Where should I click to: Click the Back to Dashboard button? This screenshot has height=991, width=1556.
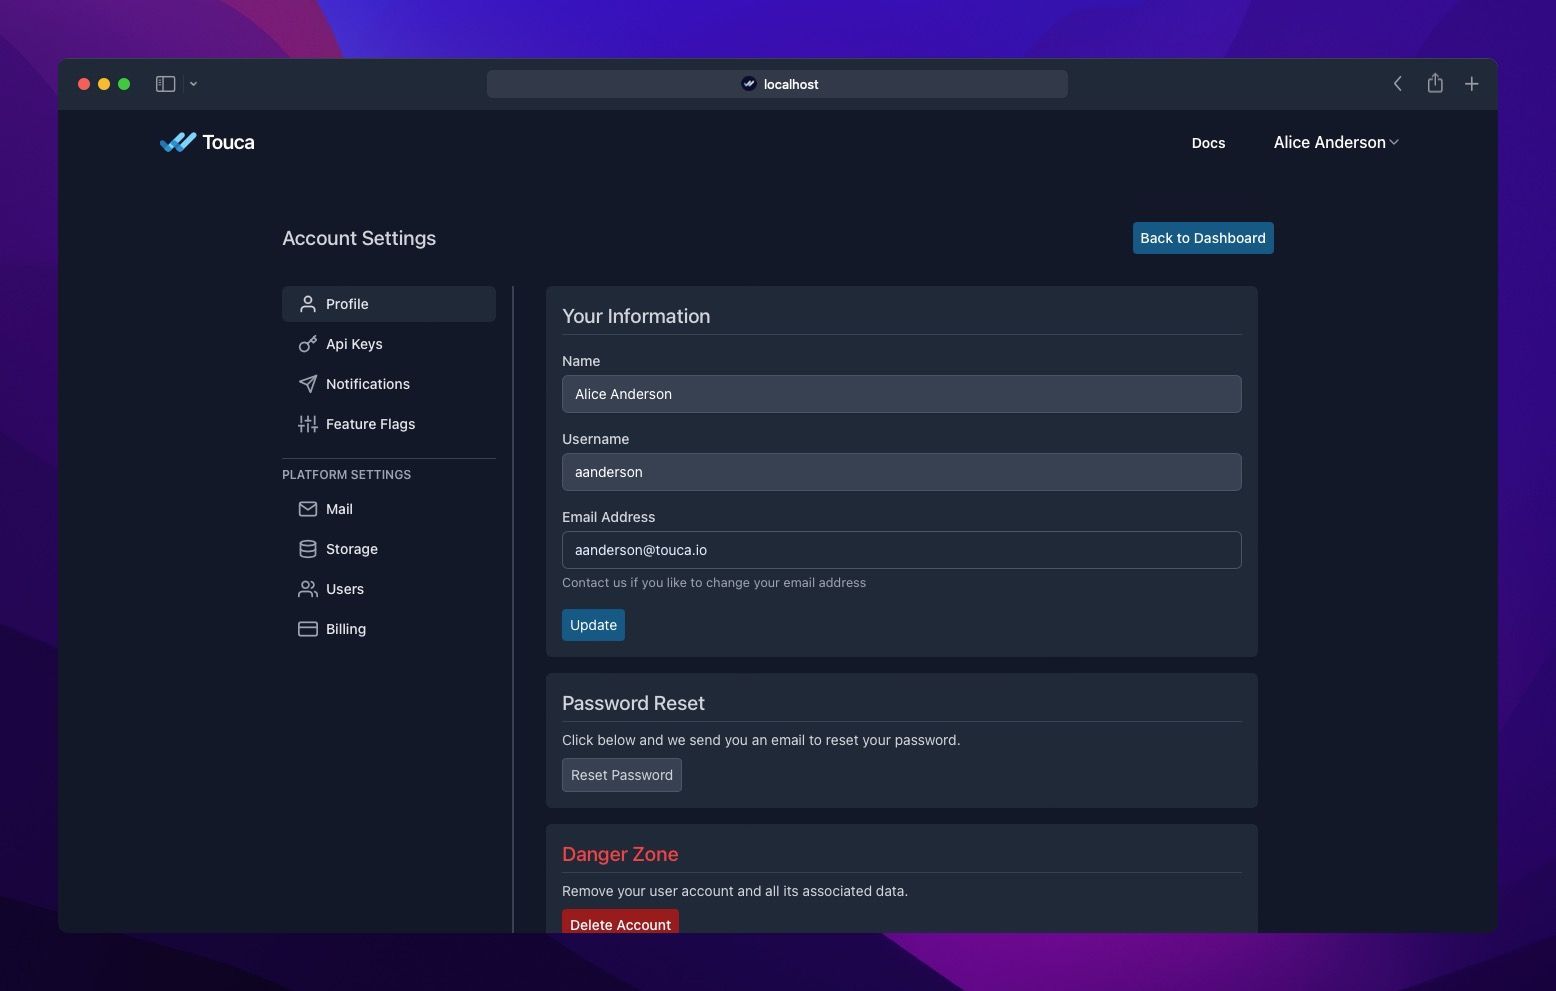tap(1203, 238)
